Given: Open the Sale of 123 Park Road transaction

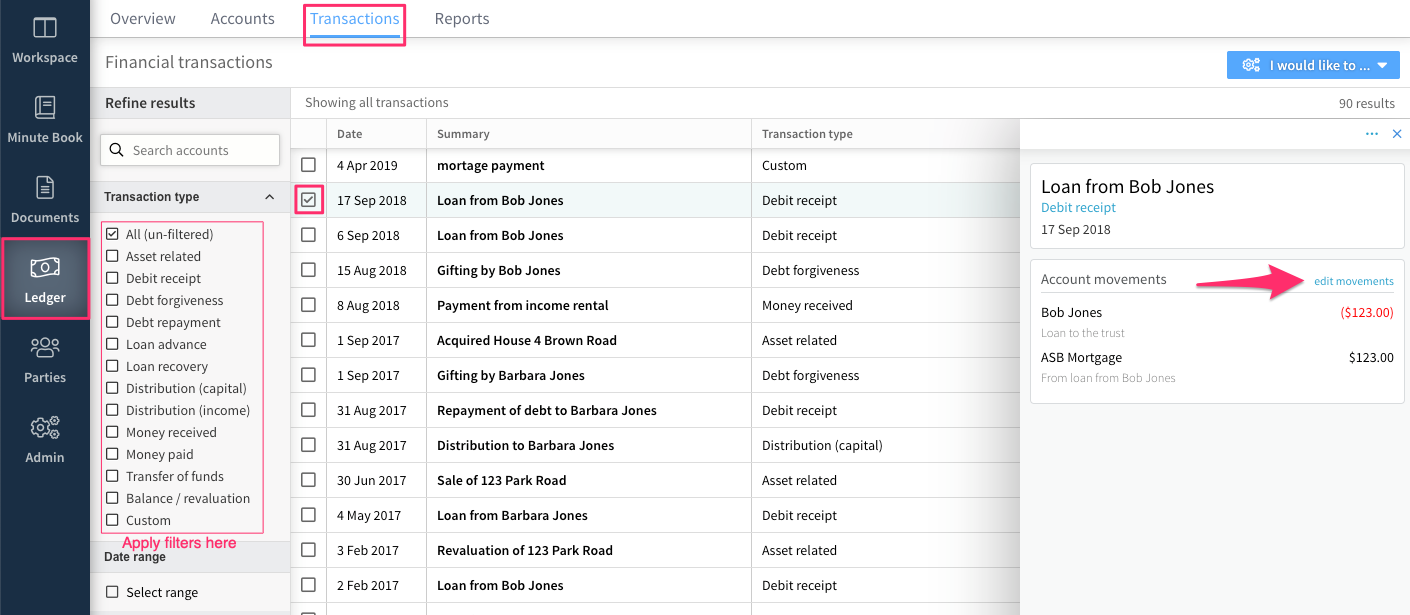Looking at the screenshot, I should (501, 480).
